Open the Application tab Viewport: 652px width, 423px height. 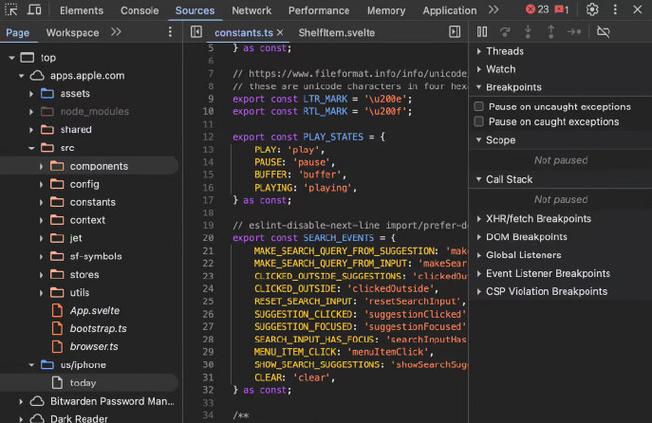tap(449, 10)
